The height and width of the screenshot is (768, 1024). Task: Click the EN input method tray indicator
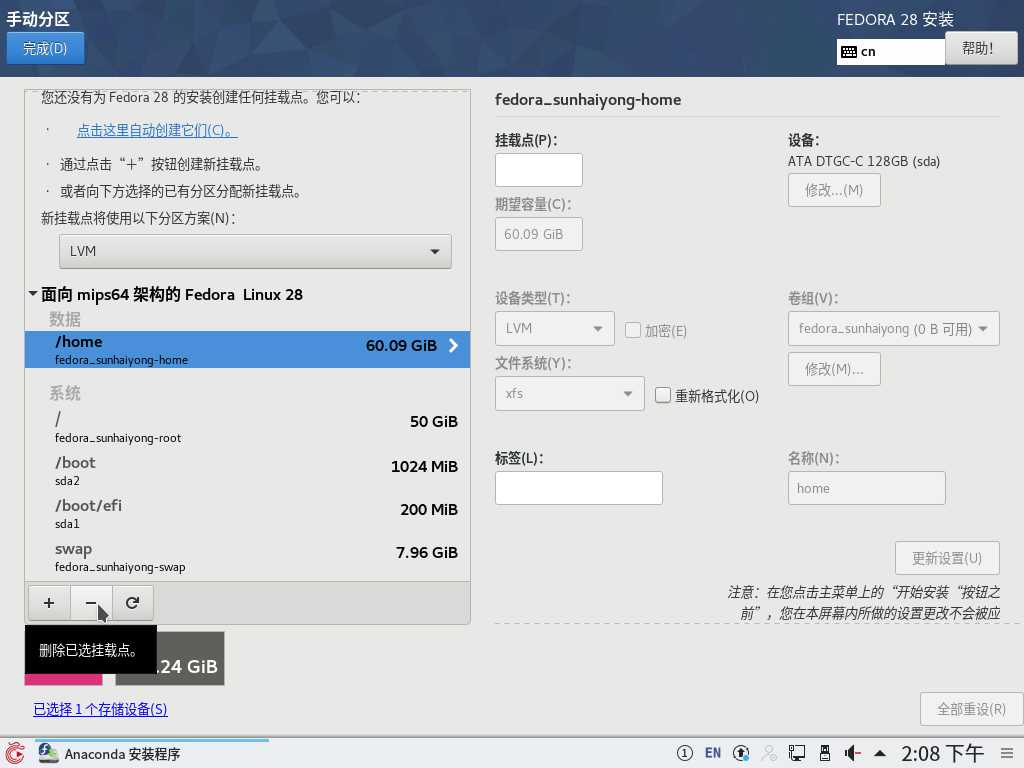(x=712, y=754)
